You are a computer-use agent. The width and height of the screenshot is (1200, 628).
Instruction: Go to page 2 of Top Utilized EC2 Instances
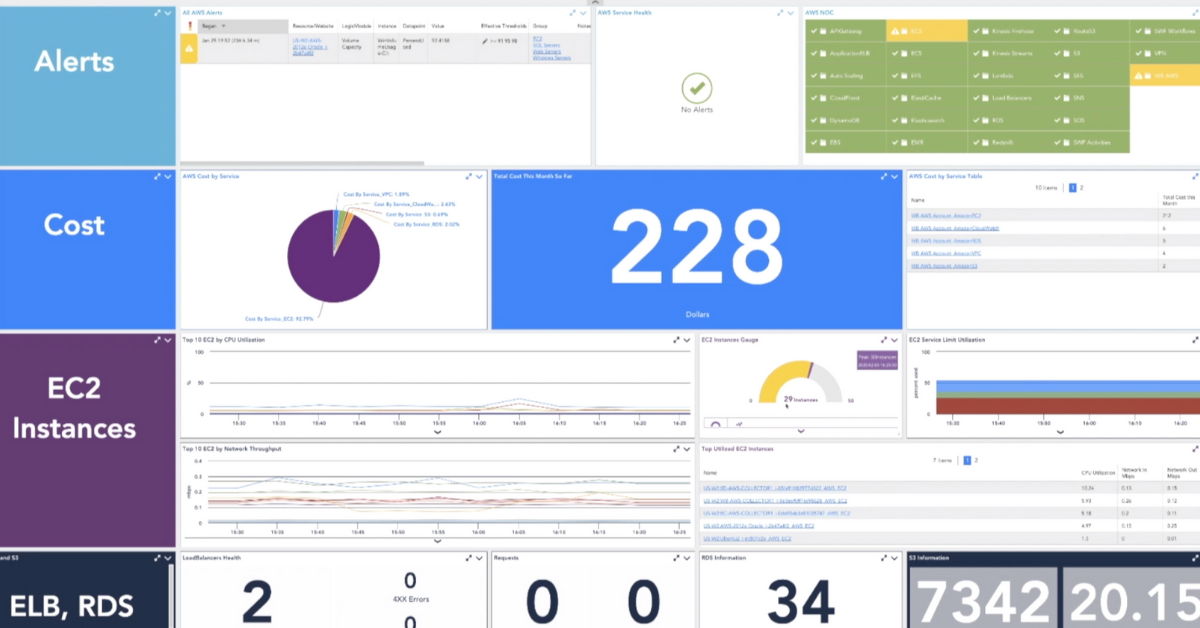(x=976, y=460)
